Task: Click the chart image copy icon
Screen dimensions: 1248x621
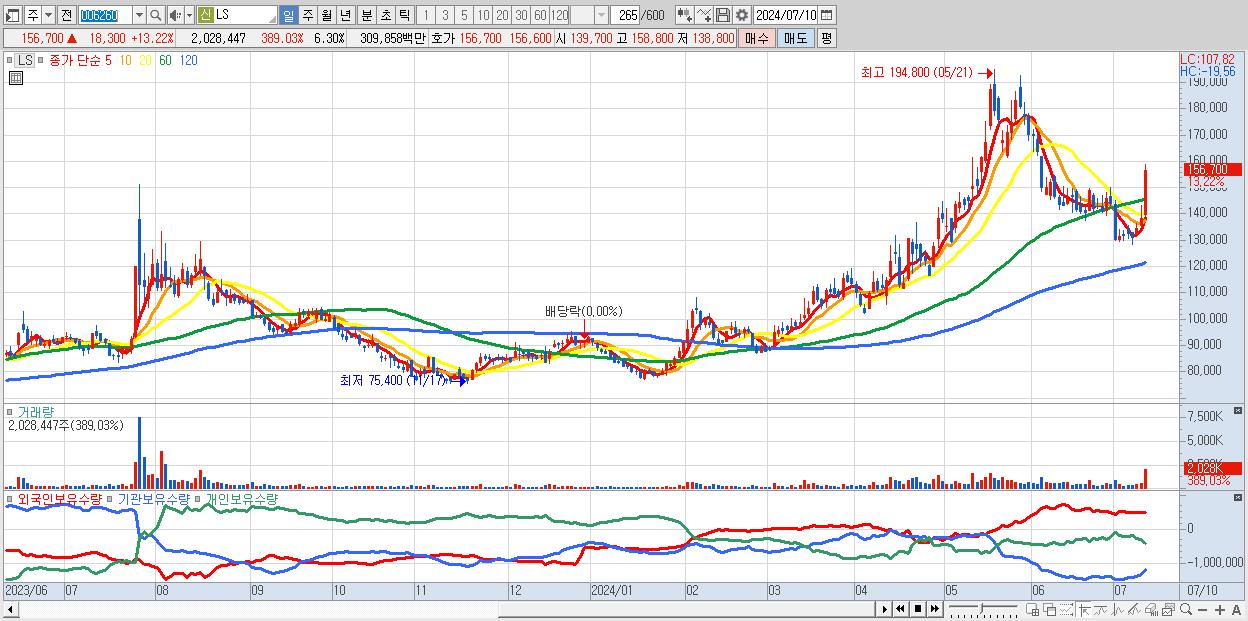Action: [x=1168, y=609]
